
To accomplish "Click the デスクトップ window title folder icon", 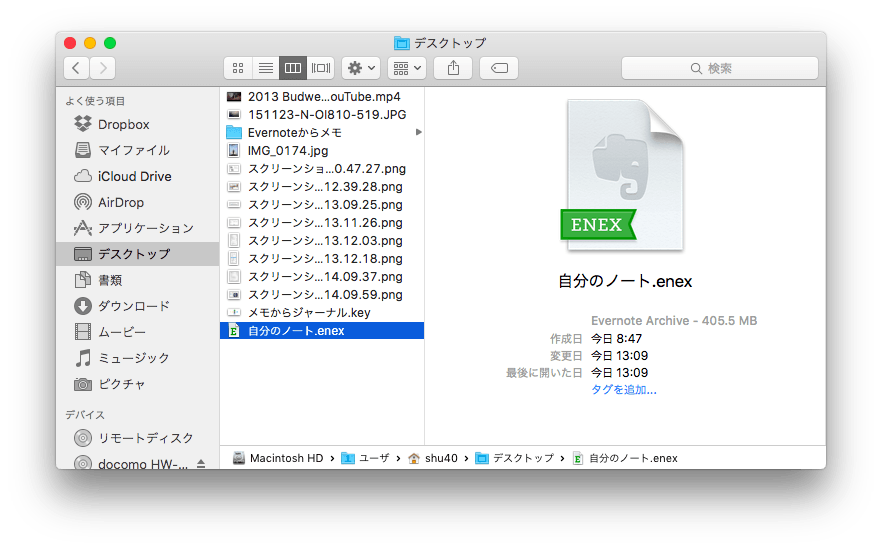I will pos(402,43).
